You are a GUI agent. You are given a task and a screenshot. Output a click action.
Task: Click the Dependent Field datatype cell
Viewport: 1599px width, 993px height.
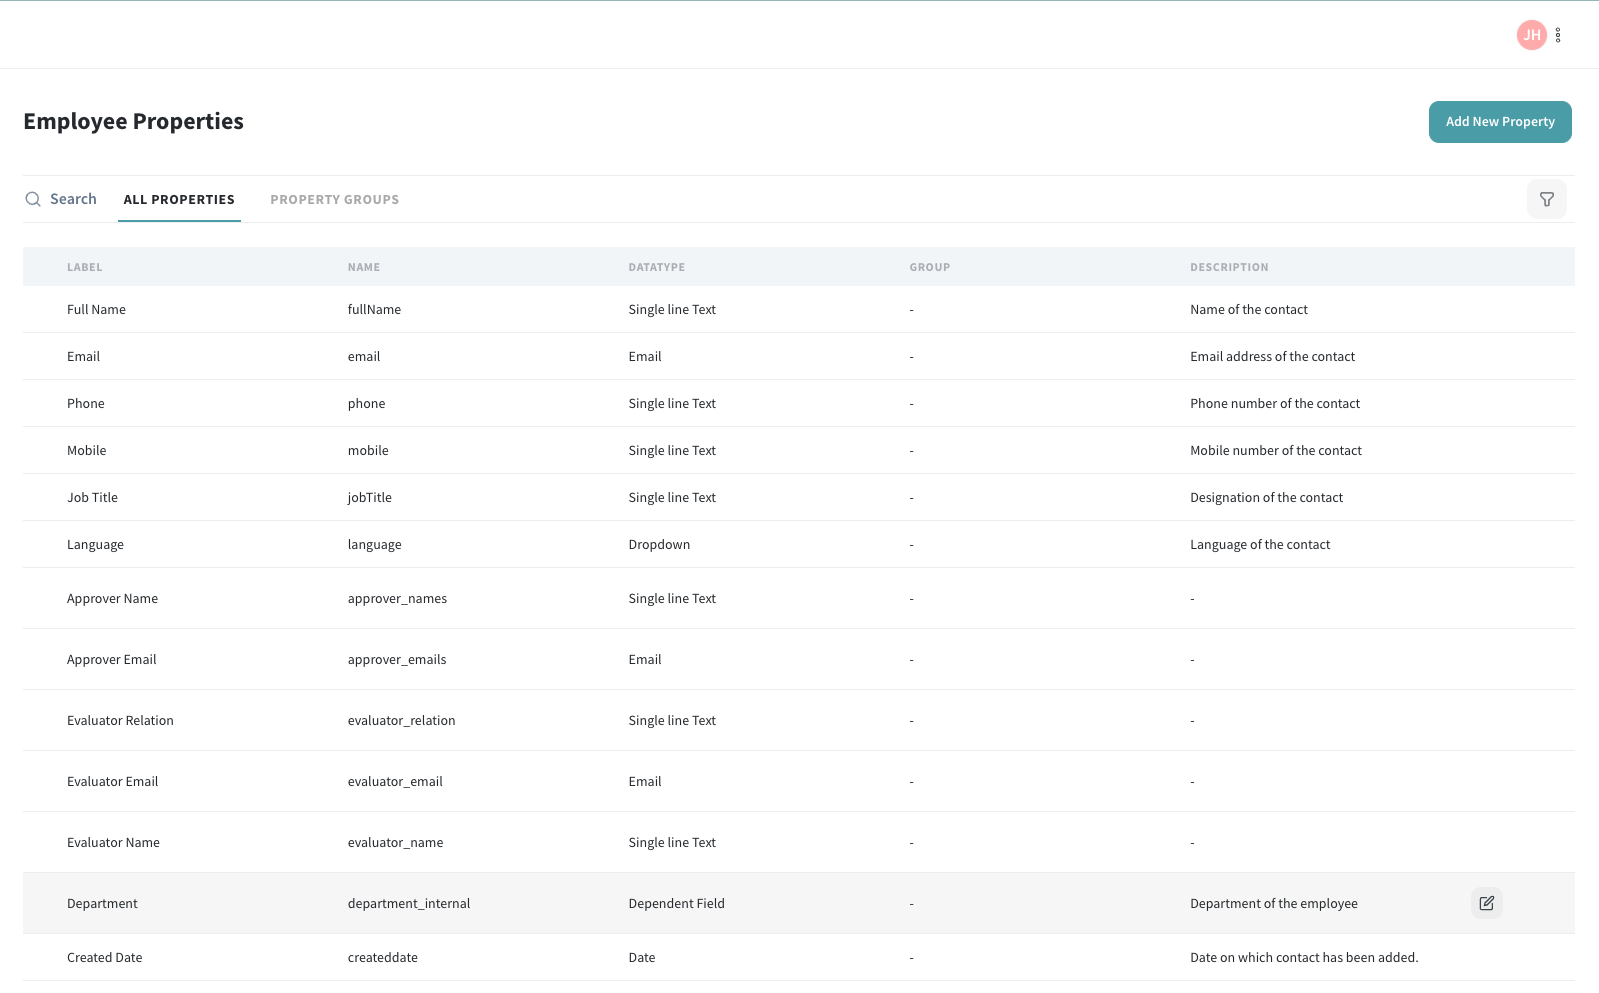(x=676, y=904)
